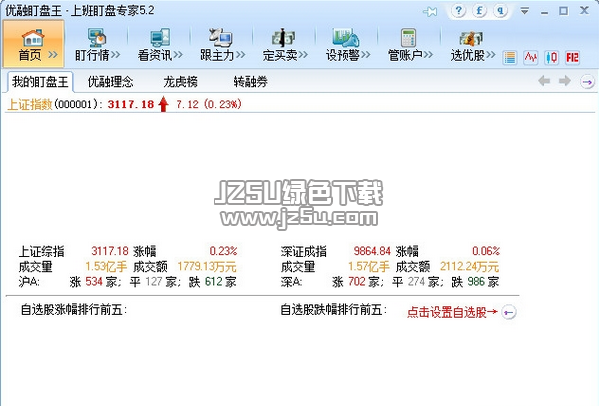Click the 沪A 跌 count 612
599x406 pixels.
(214, 281)
